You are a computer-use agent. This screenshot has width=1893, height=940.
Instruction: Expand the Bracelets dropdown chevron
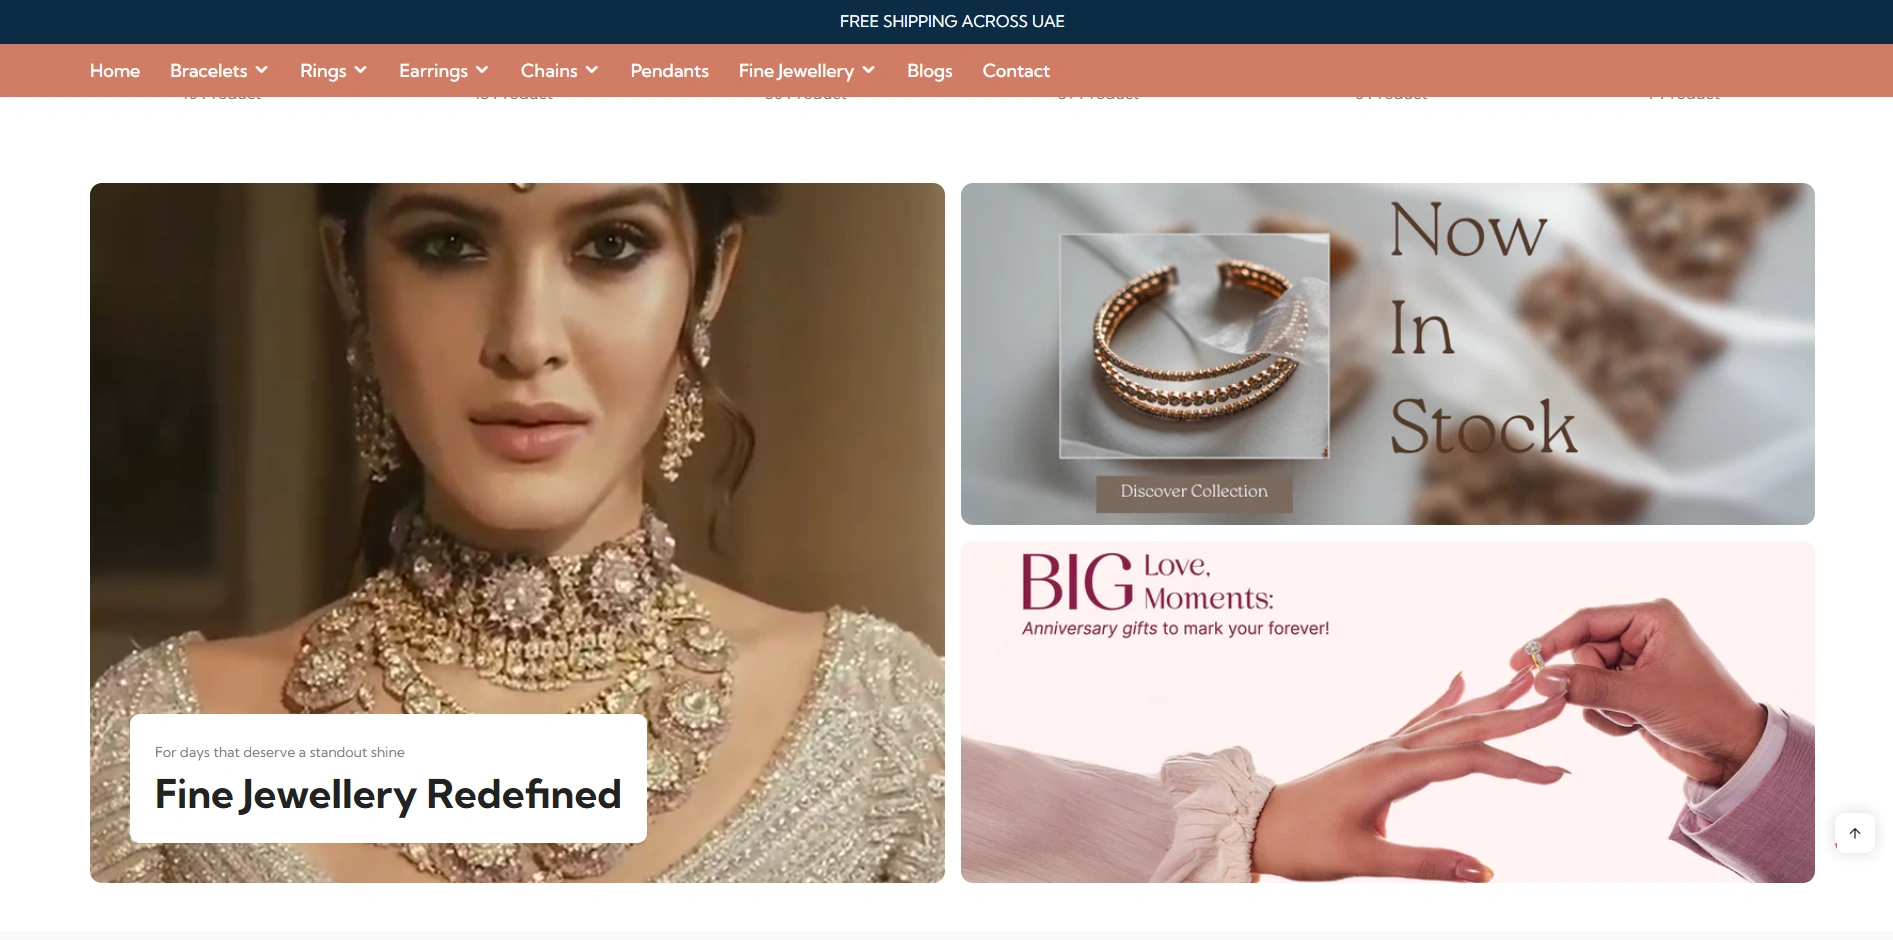point(262,70)
